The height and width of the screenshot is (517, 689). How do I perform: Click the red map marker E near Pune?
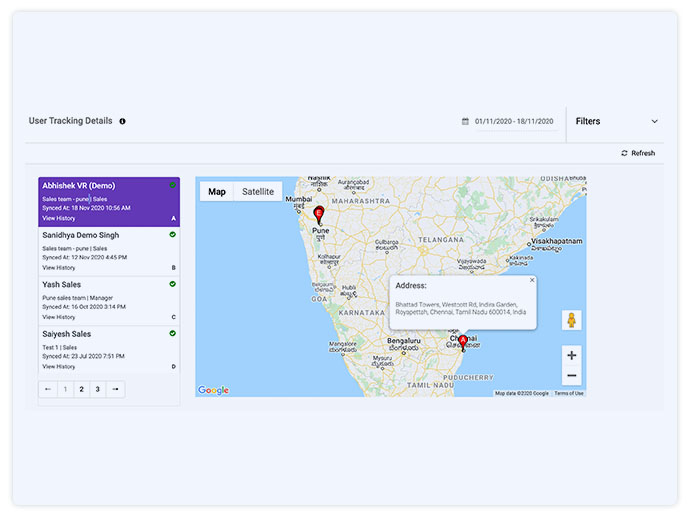tap(319, 215)
